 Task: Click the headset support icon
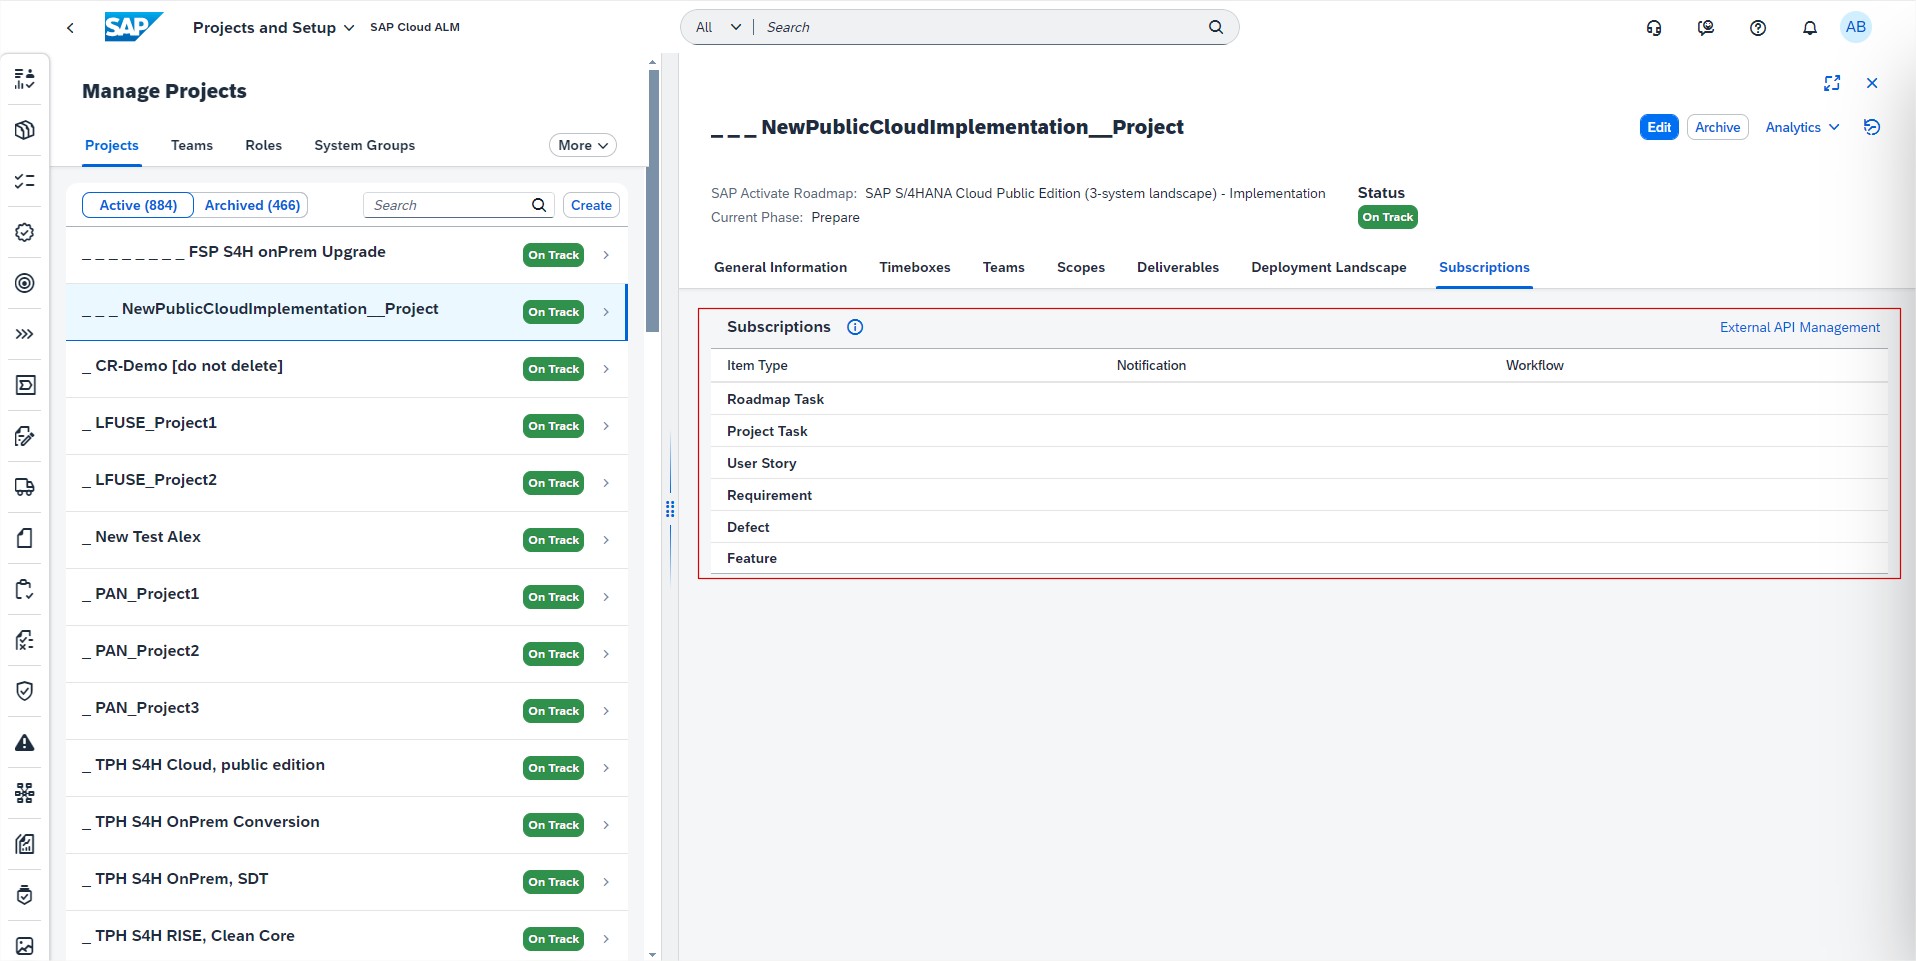tap(1654, 28)
